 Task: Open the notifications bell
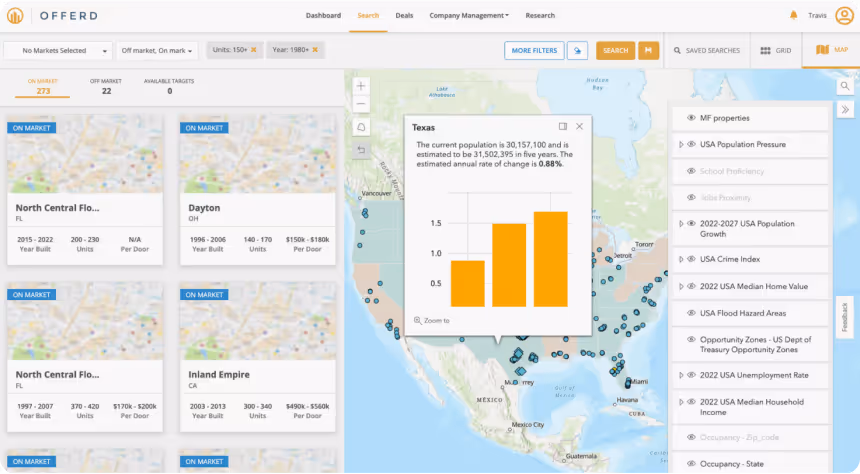pyautogui.click(x=793, y=15)
